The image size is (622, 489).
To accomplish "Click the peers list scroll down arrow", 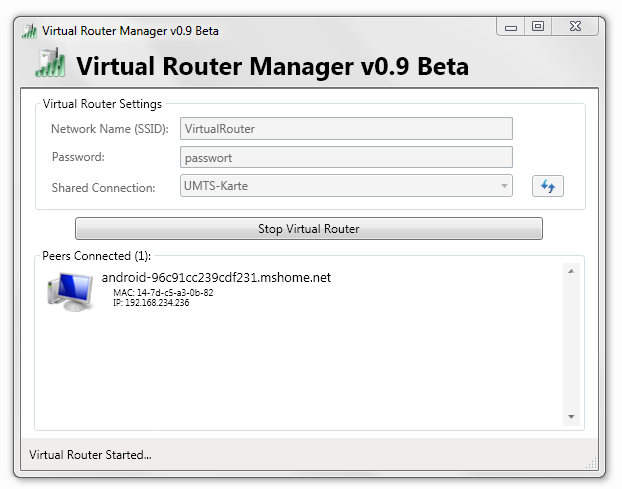I will click(571, 416).
